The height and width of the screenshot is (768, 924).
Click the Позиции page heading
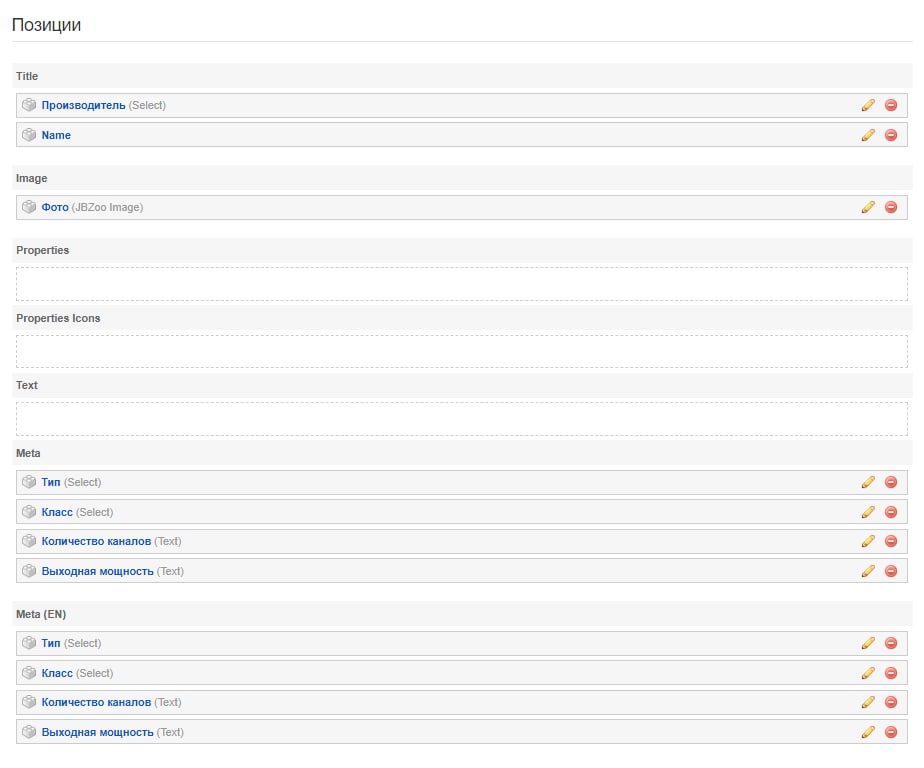click(47, 25)
